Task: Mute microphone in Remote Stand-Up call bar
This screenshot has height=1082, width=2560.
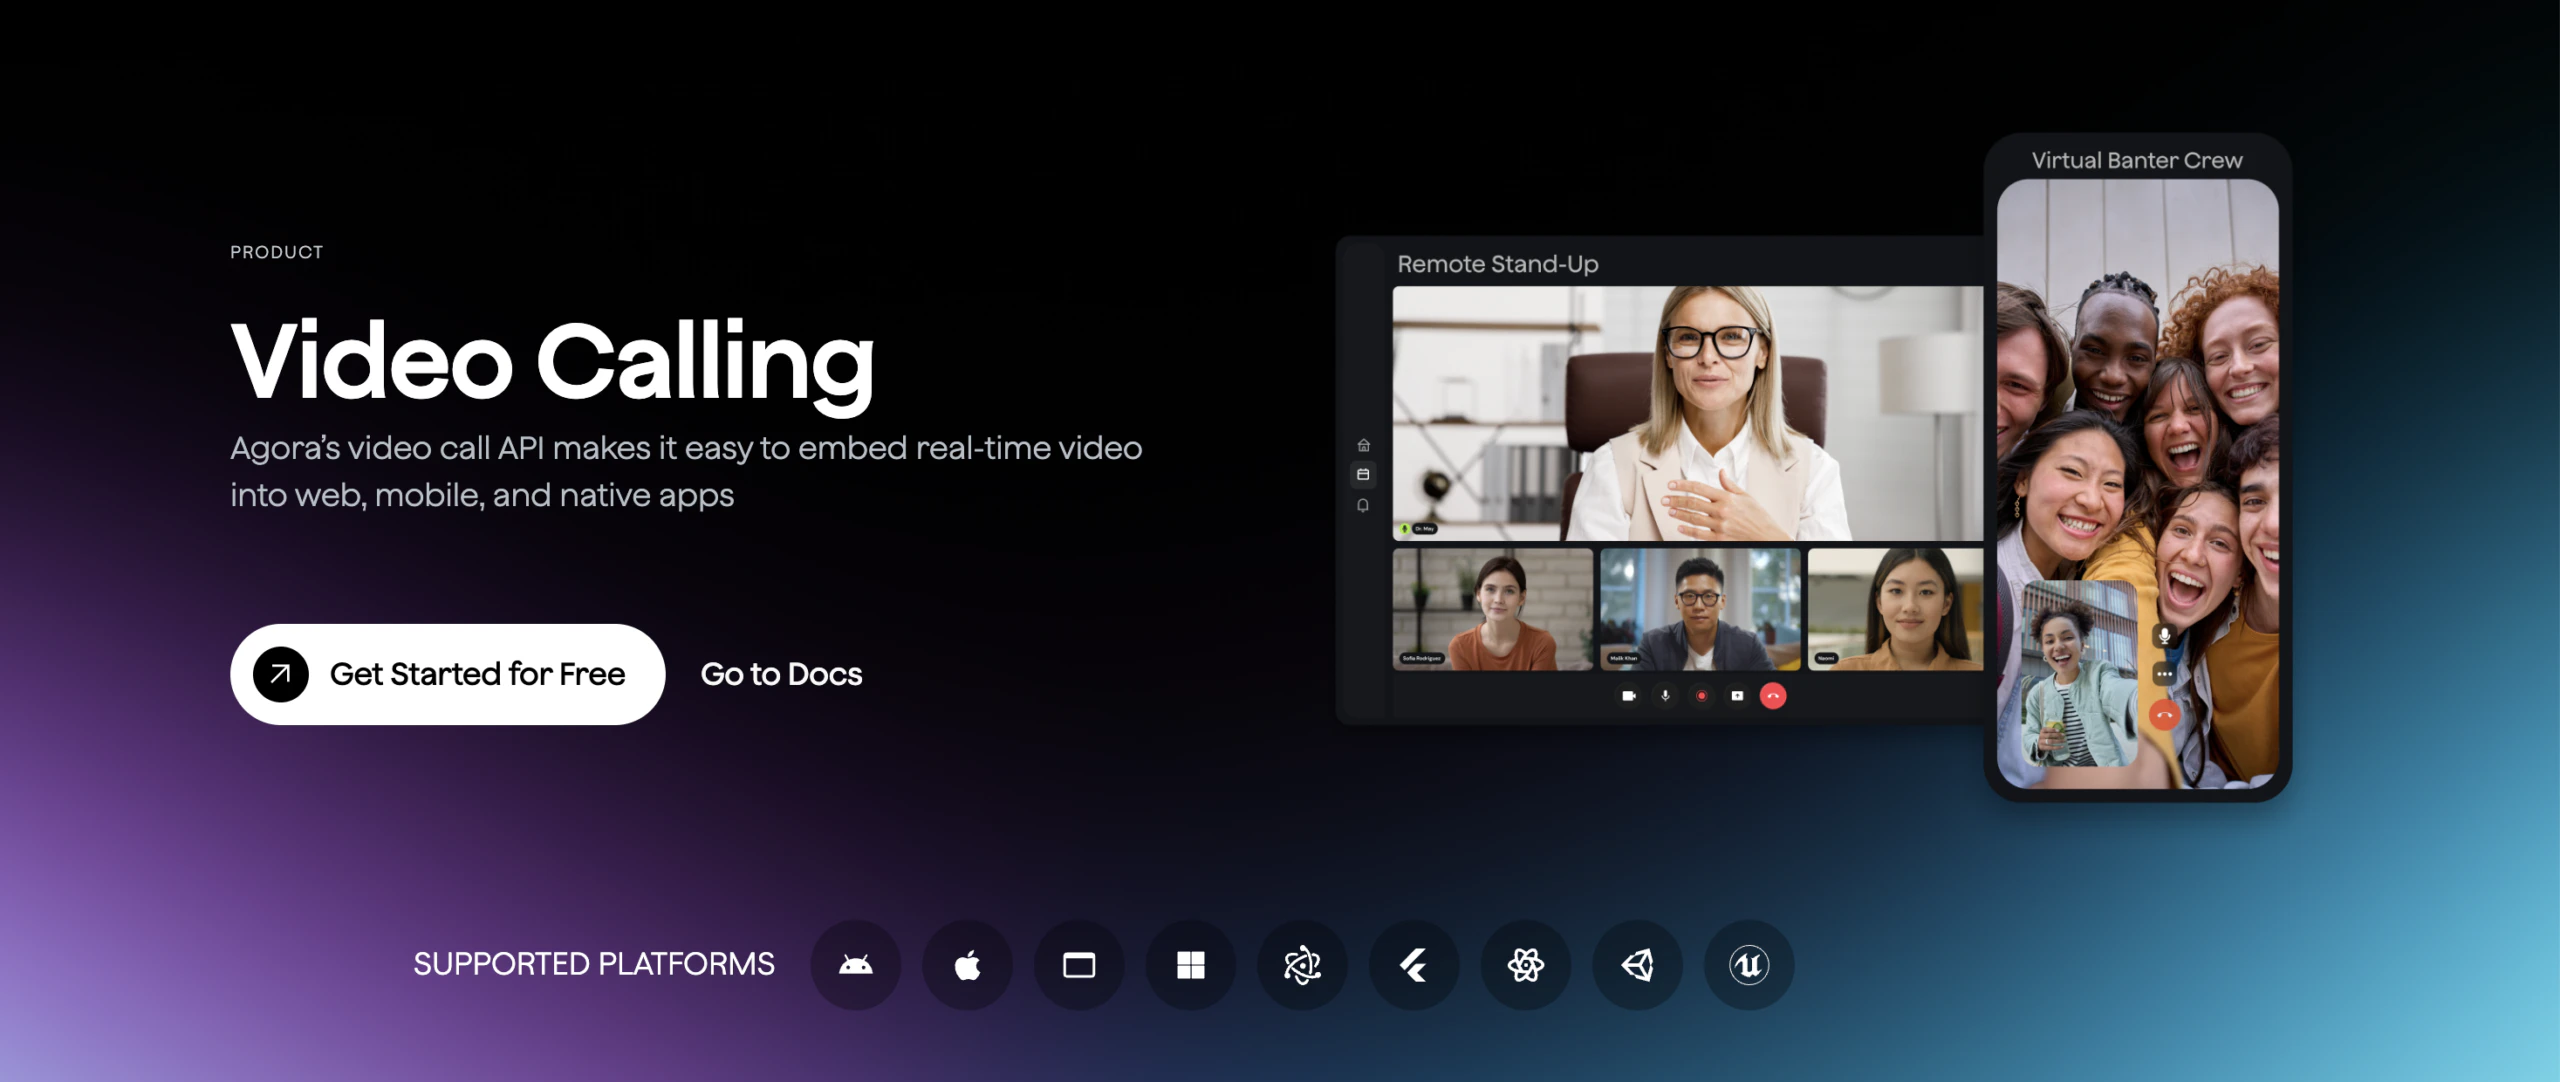Action: click(1665, 696)
